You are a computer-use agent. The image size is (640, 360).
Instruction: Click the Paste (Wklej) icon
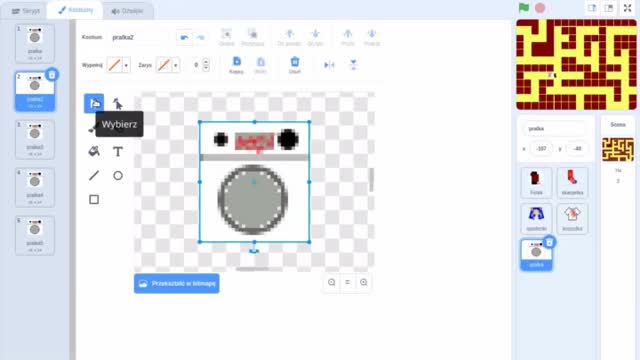pyautogui.click(x=260, y=65)
